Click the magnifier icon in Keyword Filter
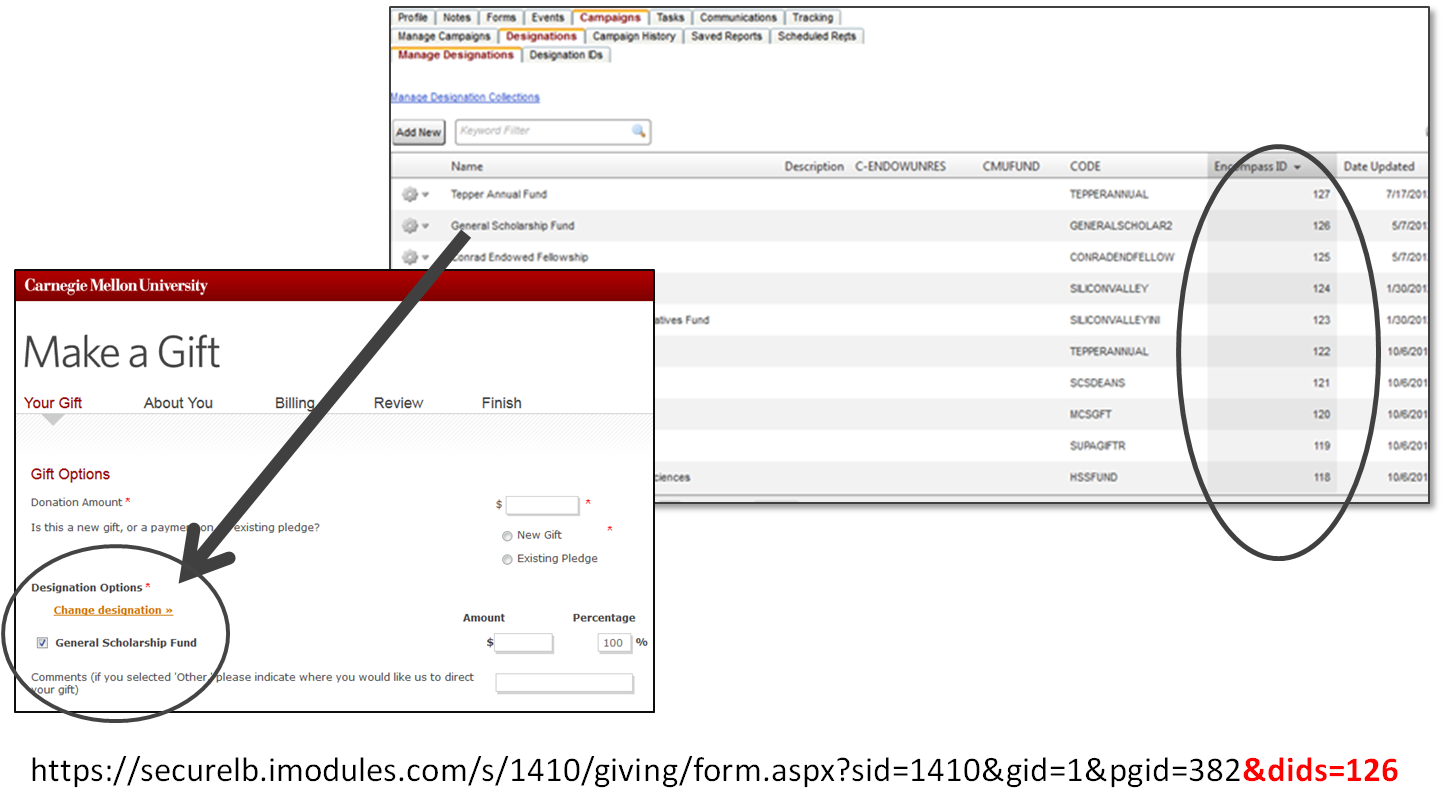Image resolution: width=1444 pixels, height=800 pixels. 638,131
